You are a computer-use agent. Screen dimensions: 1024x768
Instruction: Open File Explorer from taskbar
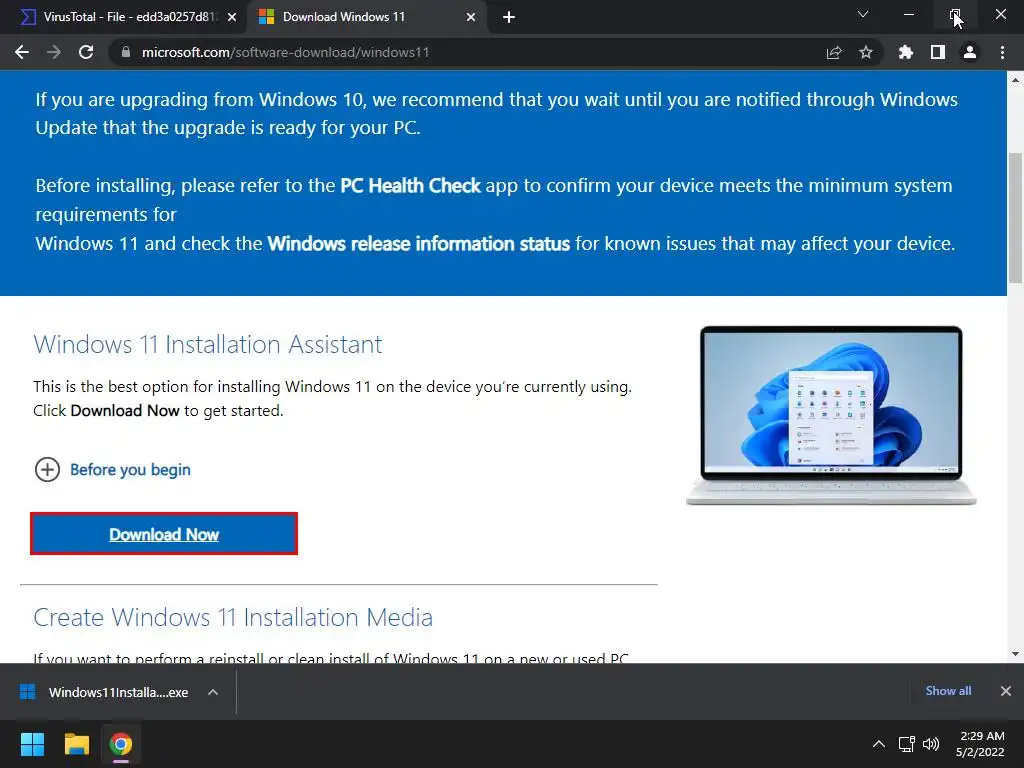pos(76,744)
